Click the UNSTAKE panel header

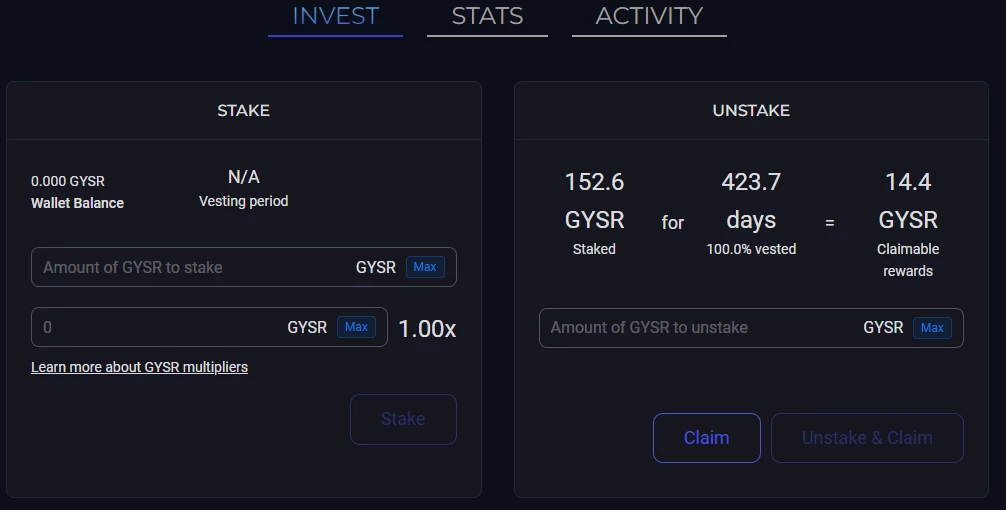coord(751,110)
